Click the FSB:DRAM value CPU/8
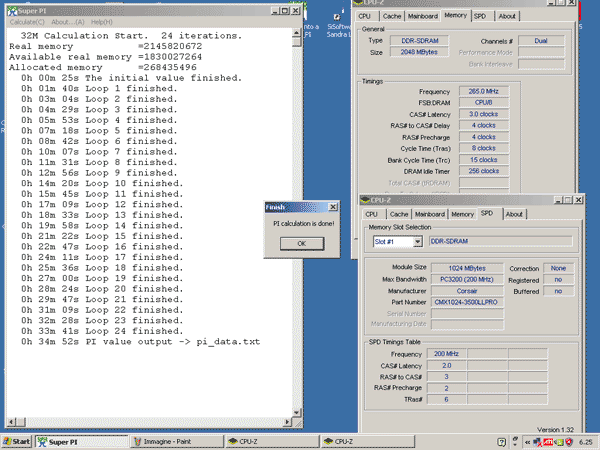600x450 pixels. (484, 103)
